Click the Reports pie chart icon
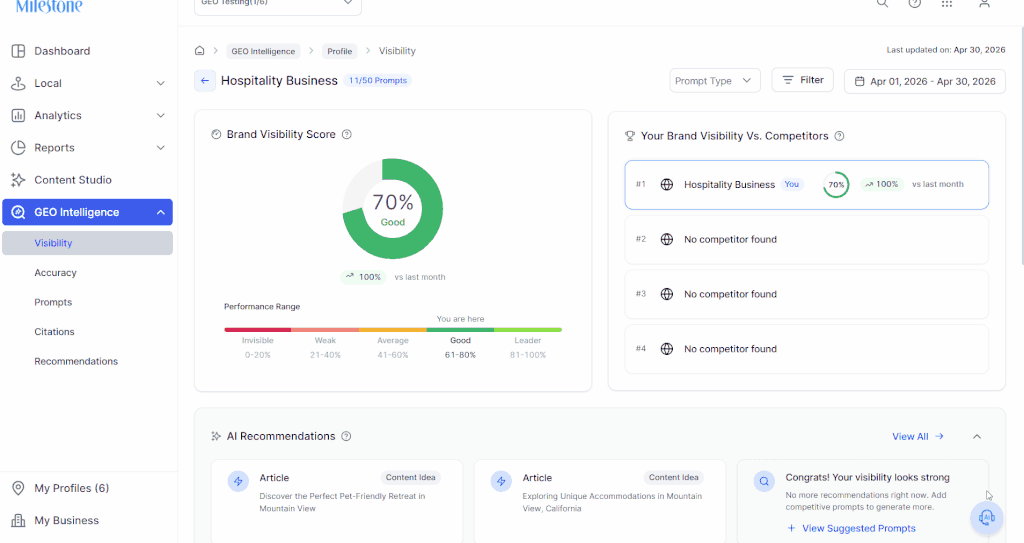This screenshot has height=543, width=1024. click(18, 148)
